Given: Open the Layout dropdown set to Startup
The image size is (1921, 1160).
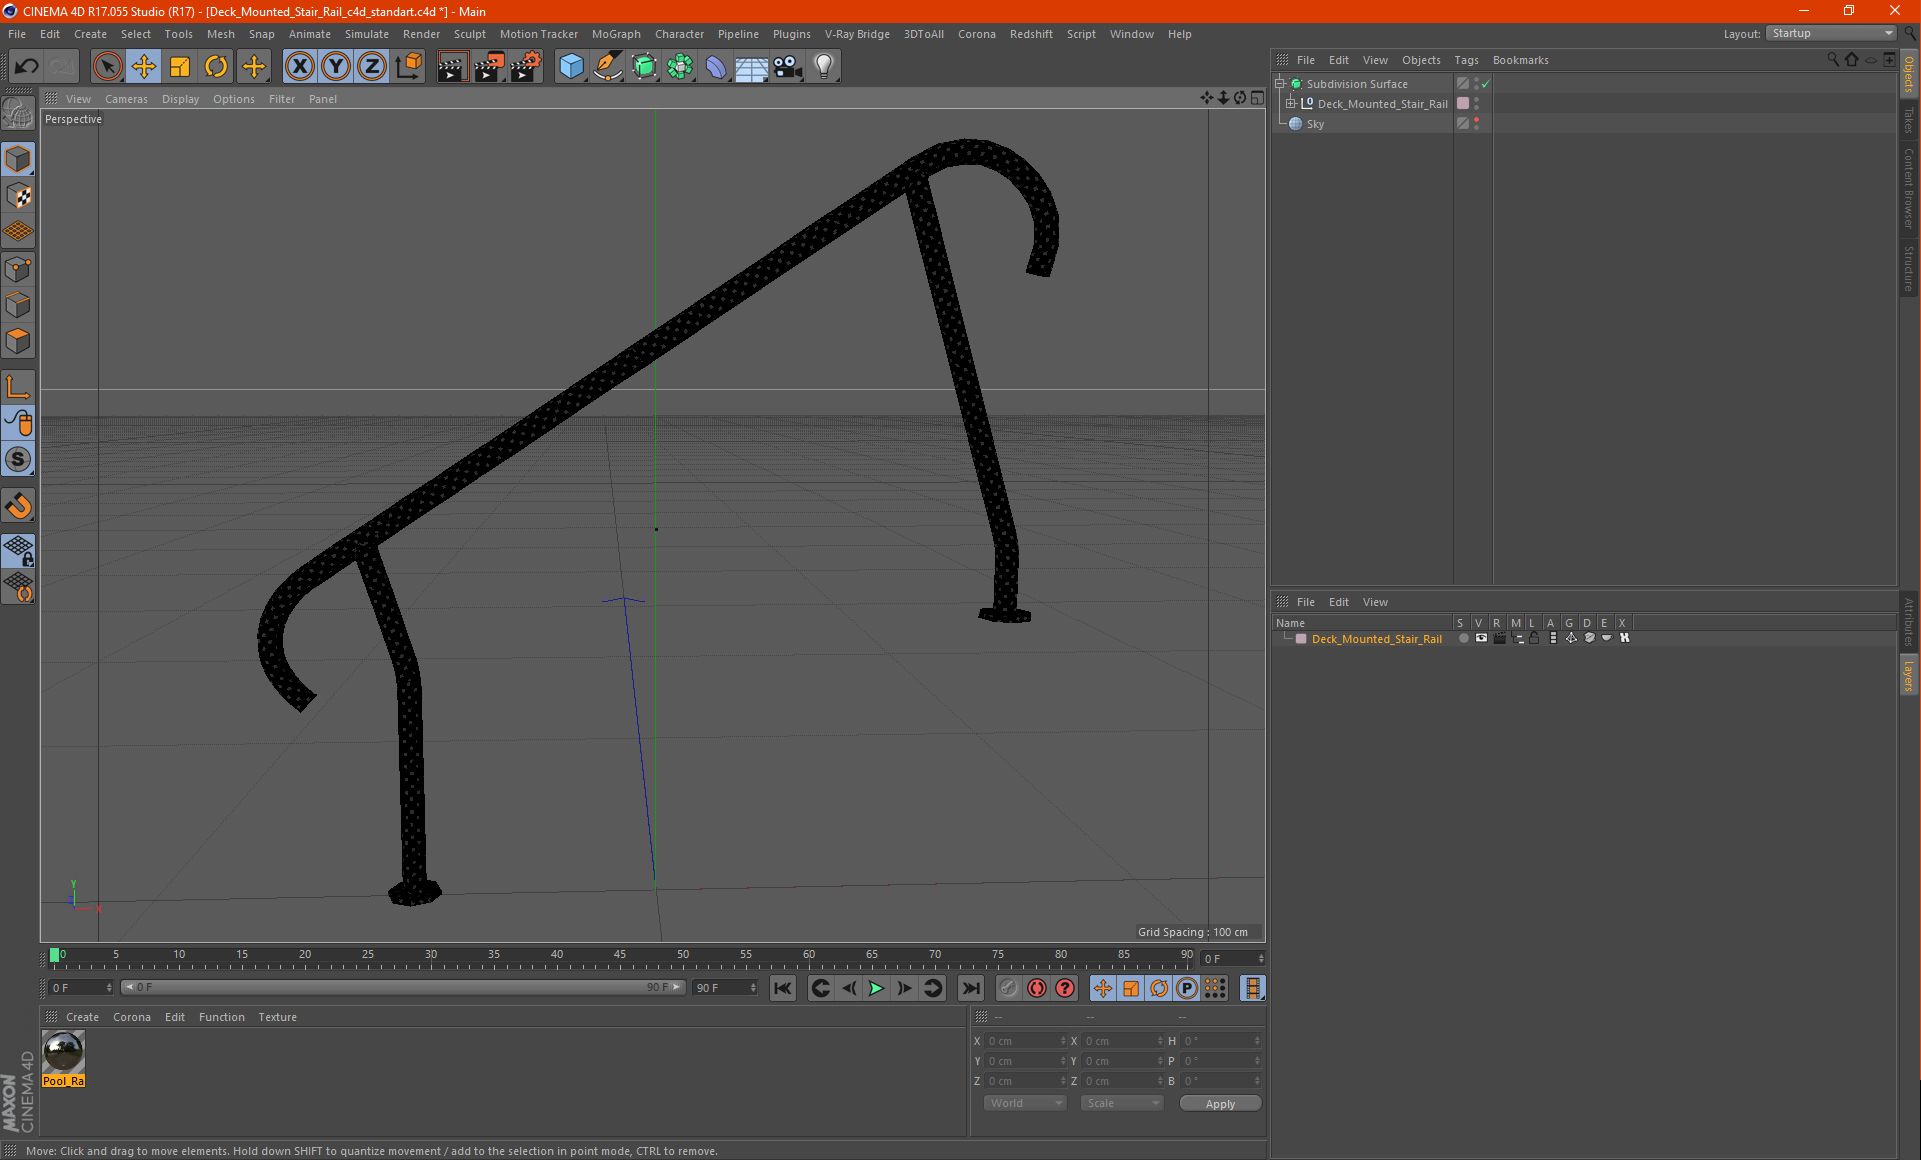Looking at the screenshot, I should pos(1831,33).
